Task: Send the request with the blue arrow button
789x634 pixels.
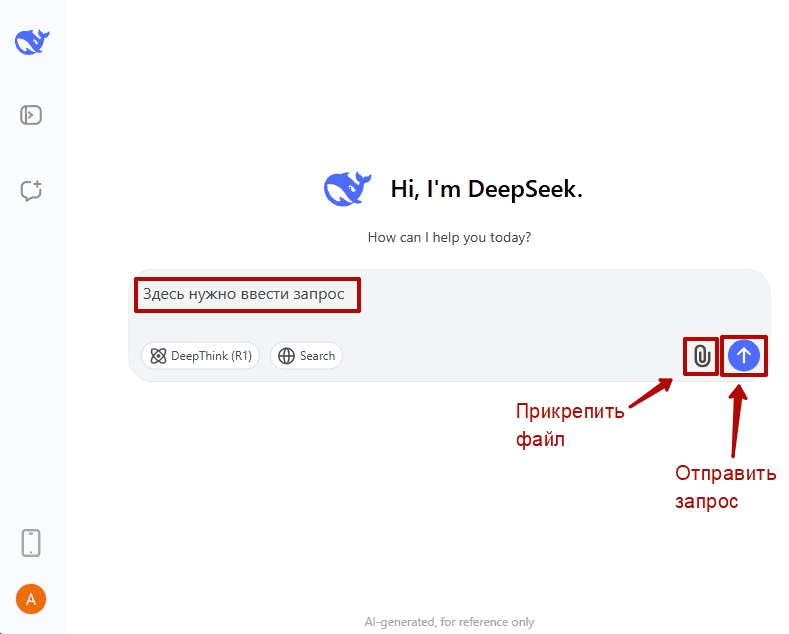Action: coord(744,355)
